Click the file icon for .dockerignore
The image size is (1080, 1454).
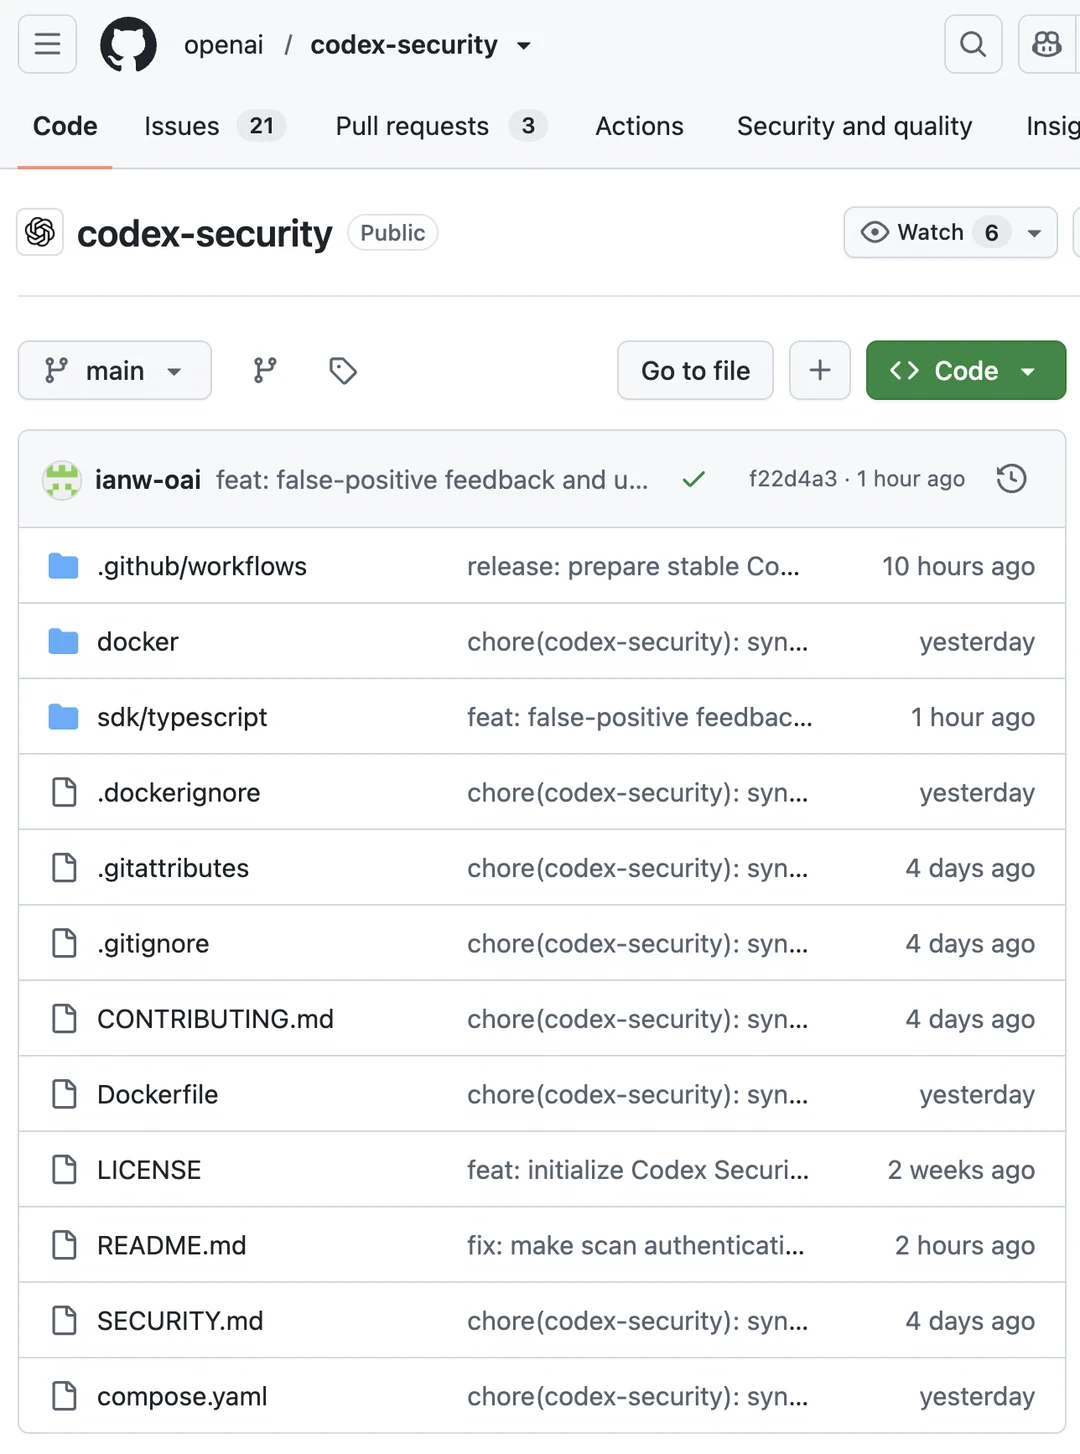point(64,792)
